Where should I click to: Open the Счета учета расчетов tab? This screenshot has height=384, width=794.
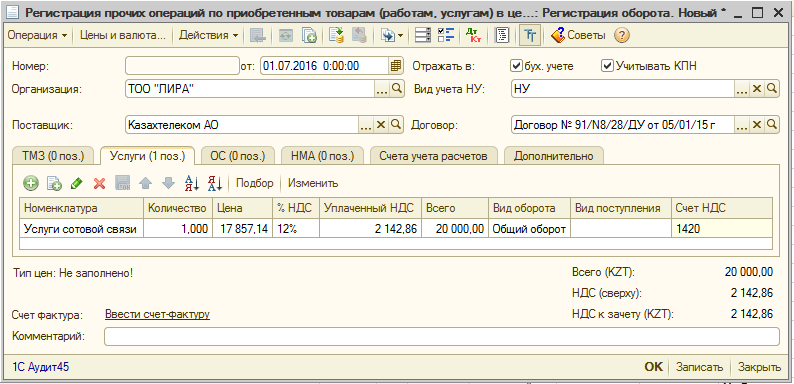(x=433, y=156)
